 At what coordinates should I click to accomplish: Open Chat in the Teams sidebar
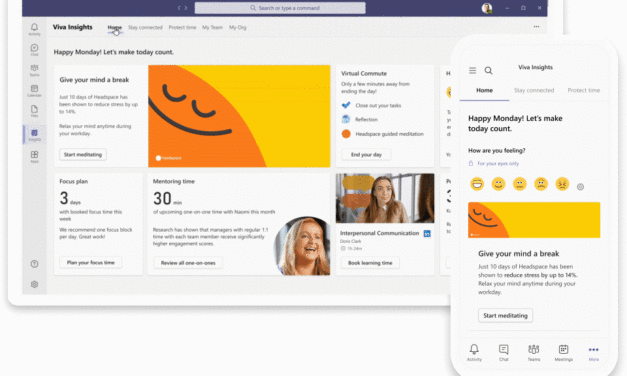(34, 50)
